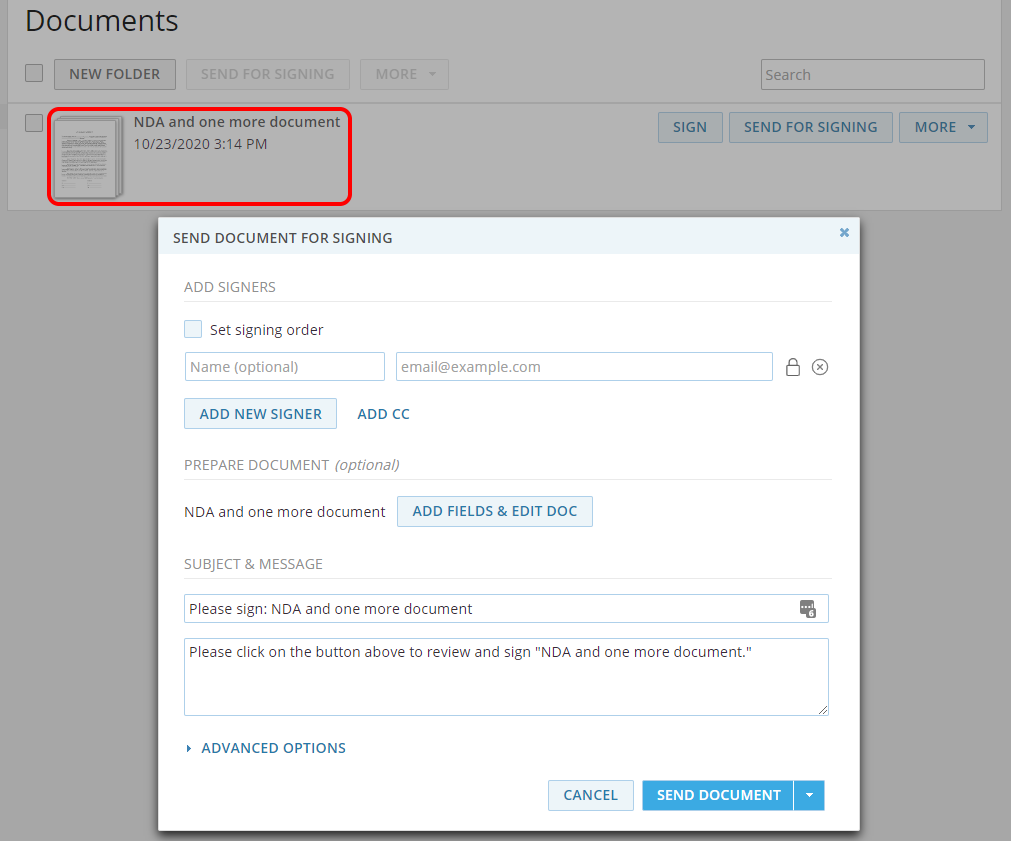Click the lock icon beside the email field
The width and height of the screenshot is (1011, 841).
(x=792, y=367)
